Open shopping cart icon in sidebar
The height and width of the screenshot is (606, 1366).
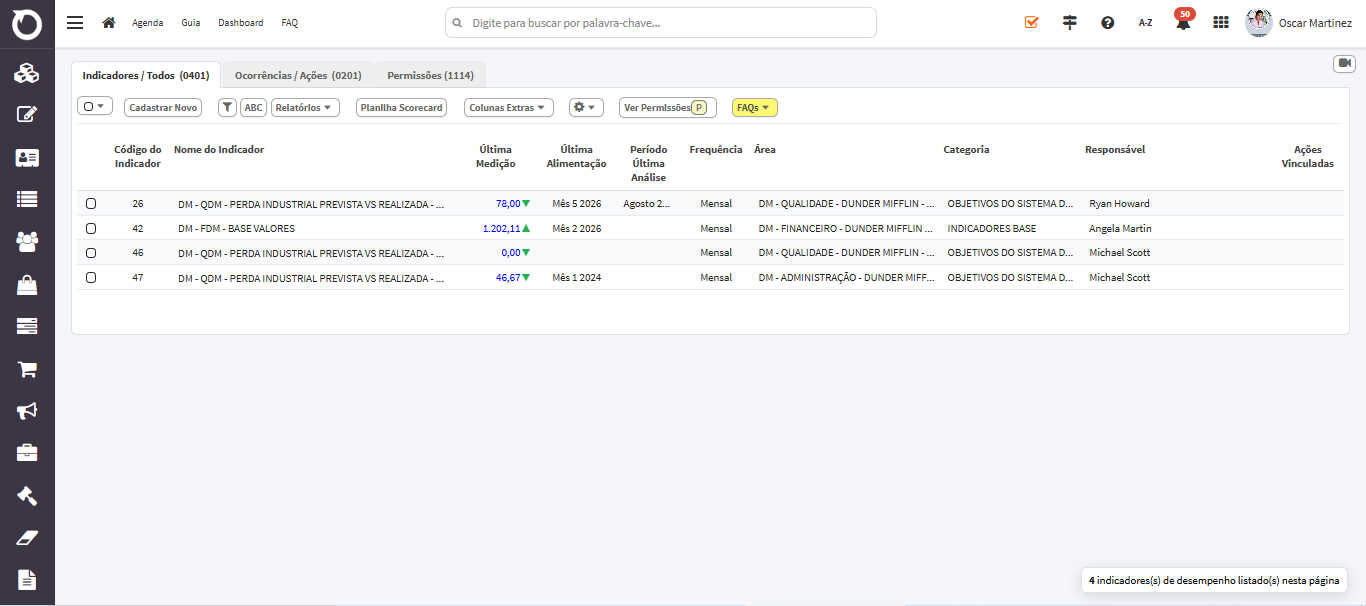coord(27,369)
